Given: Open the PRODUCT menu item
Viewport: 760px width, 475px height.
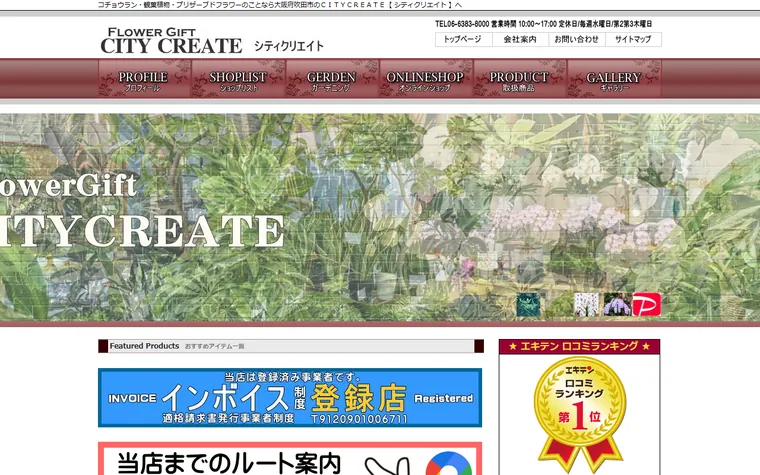Looking at the screenshot, I should 520,79.
